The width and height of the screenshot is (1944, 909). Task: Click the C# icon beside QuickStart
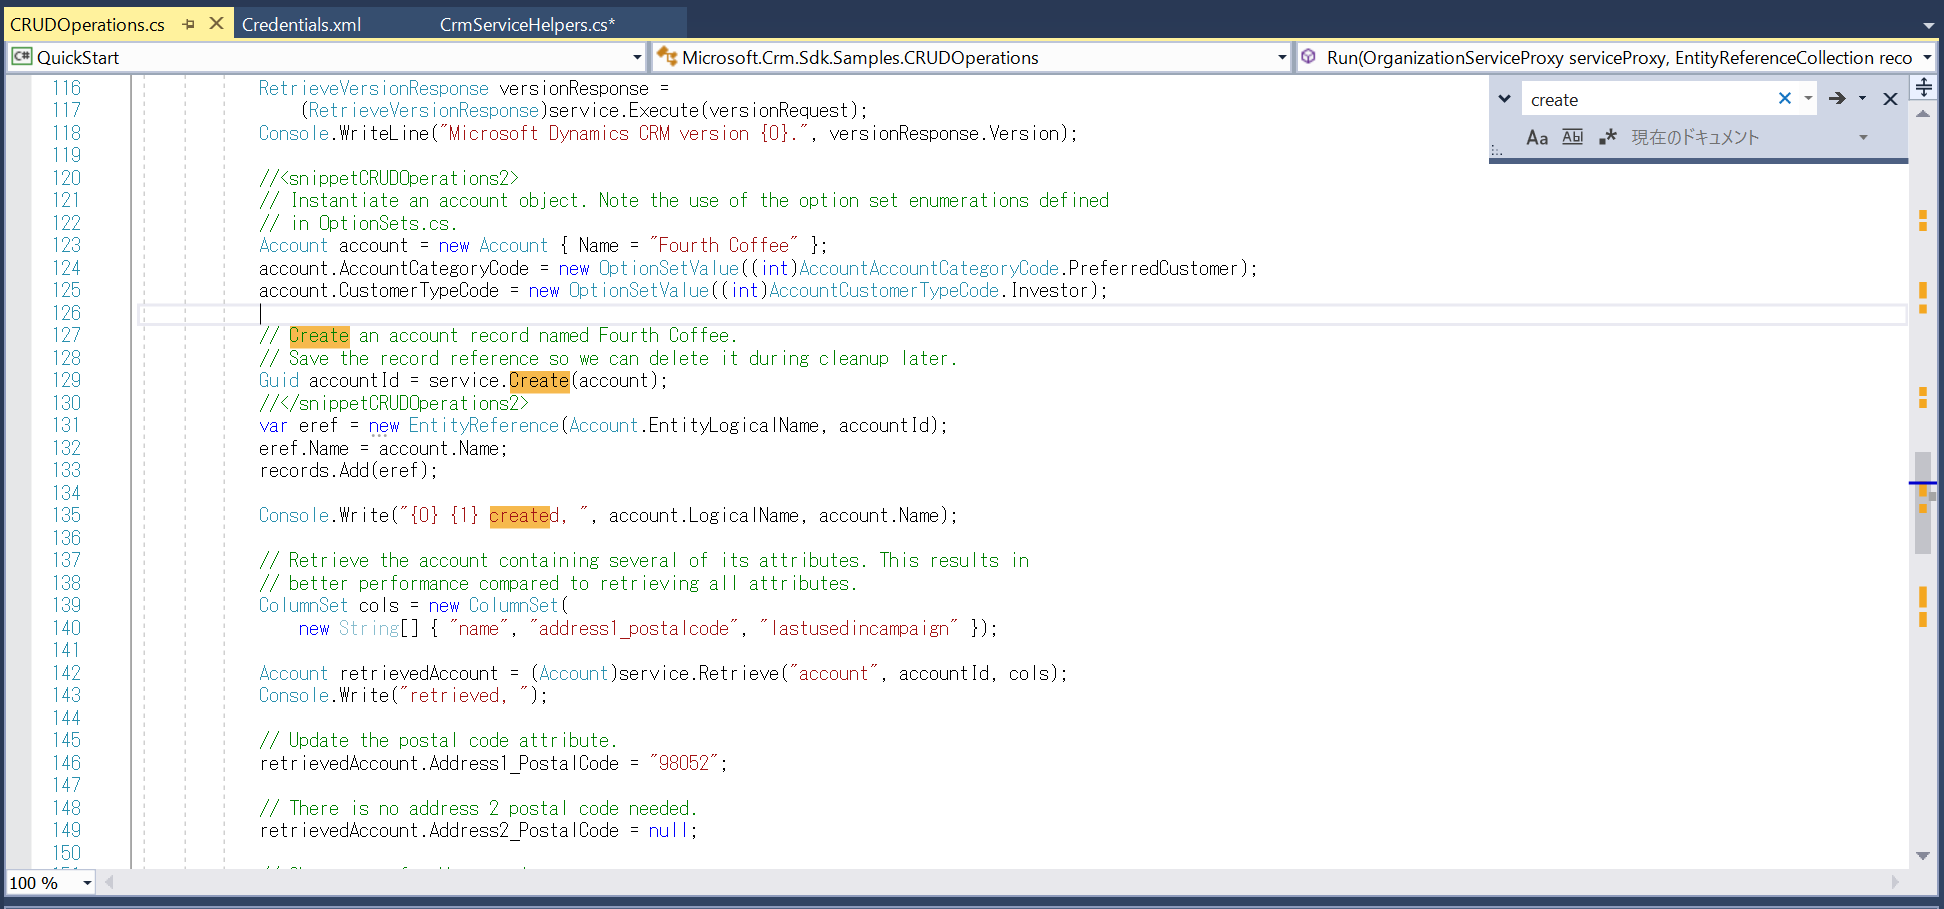(22, 57)
